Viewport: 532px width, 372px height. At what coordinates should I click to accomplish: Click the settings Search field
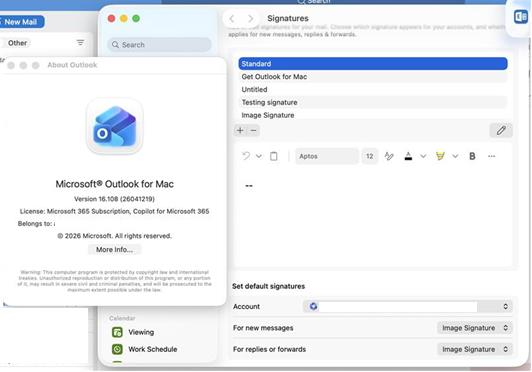pos(159,44)
